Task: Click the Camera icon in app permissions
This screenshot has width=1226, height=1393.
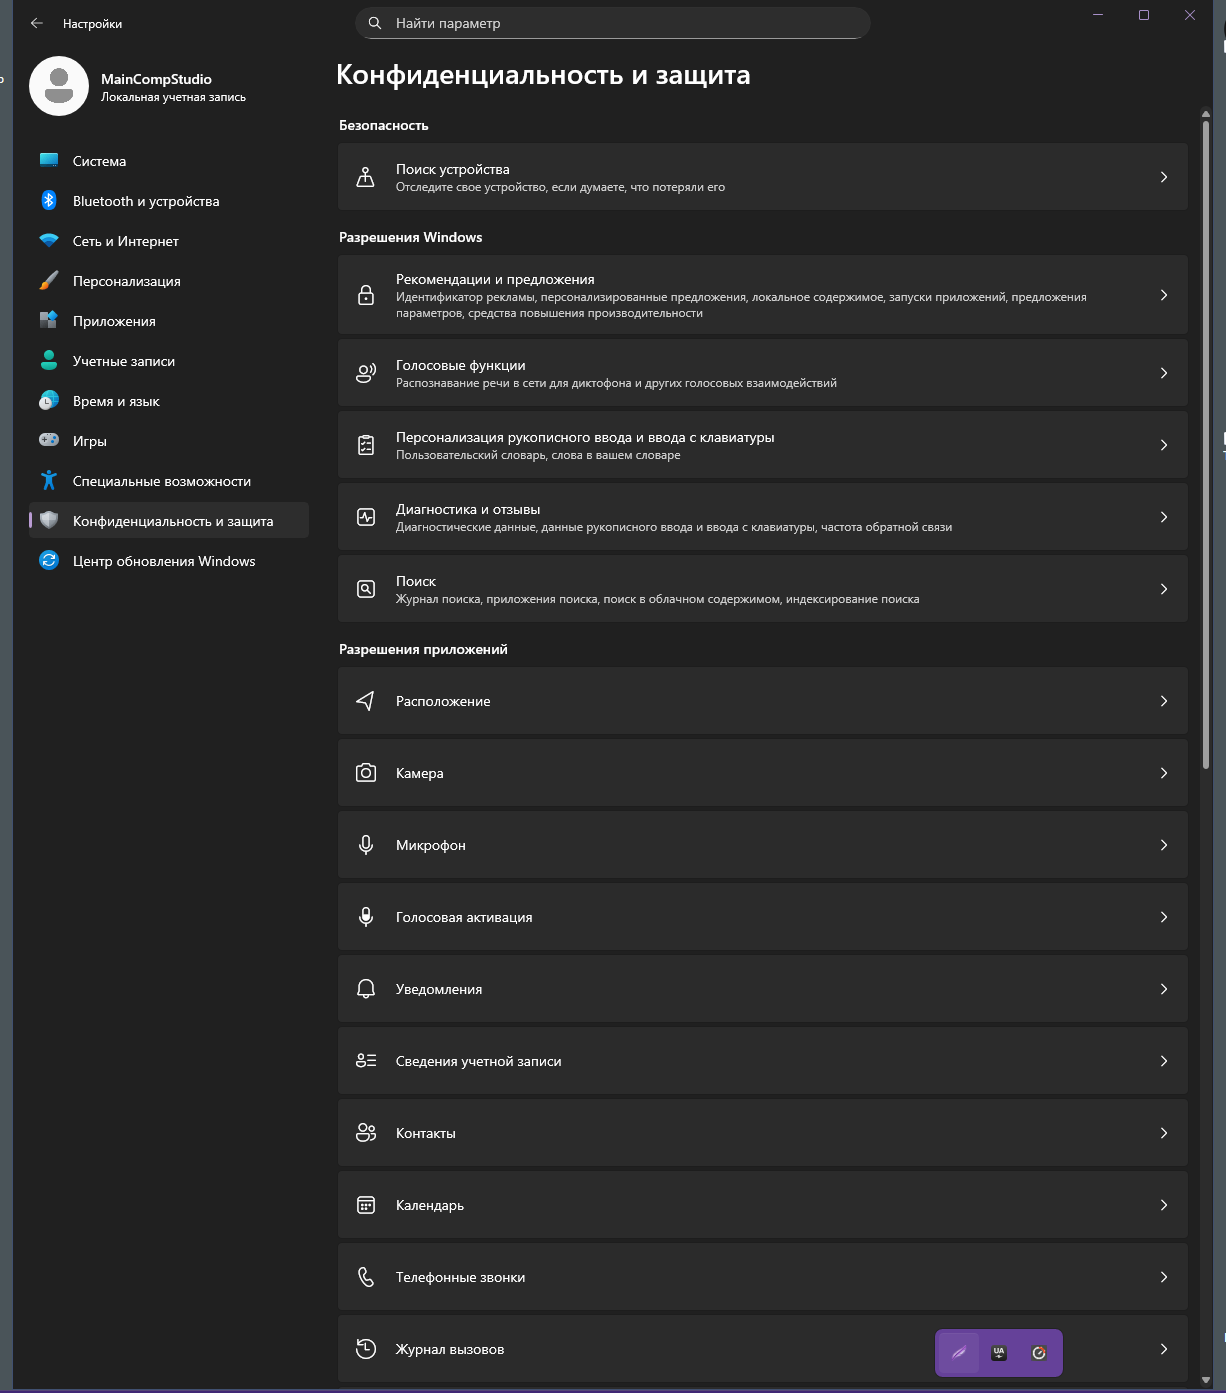Action: pos(366,773)
